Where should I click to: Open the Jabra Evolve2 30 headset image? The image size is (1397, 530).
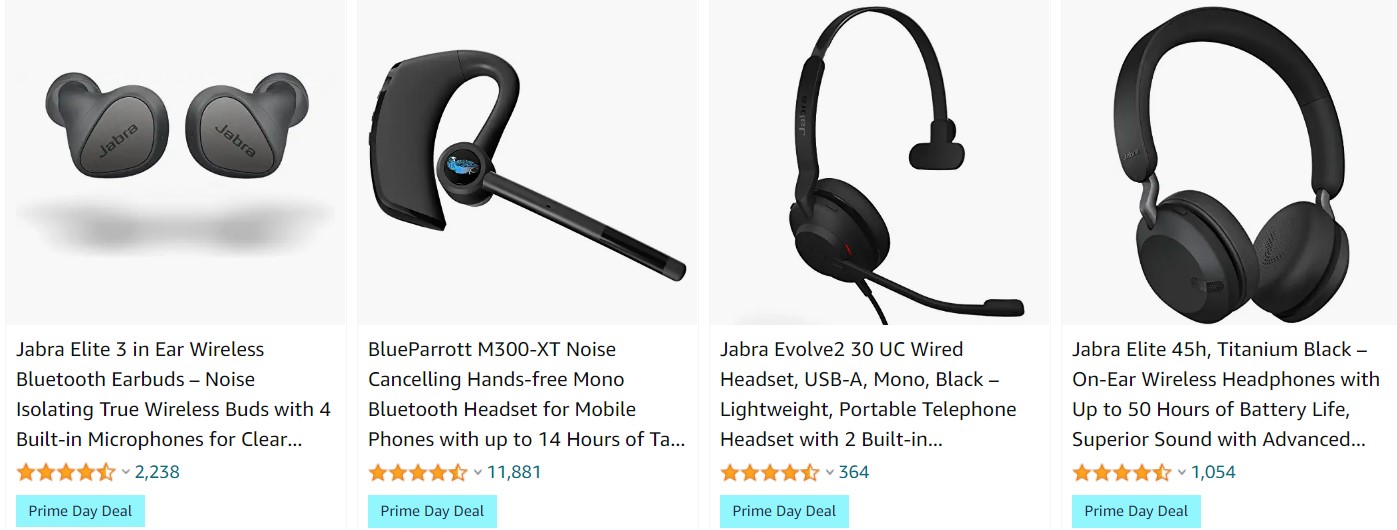point(880,162)
